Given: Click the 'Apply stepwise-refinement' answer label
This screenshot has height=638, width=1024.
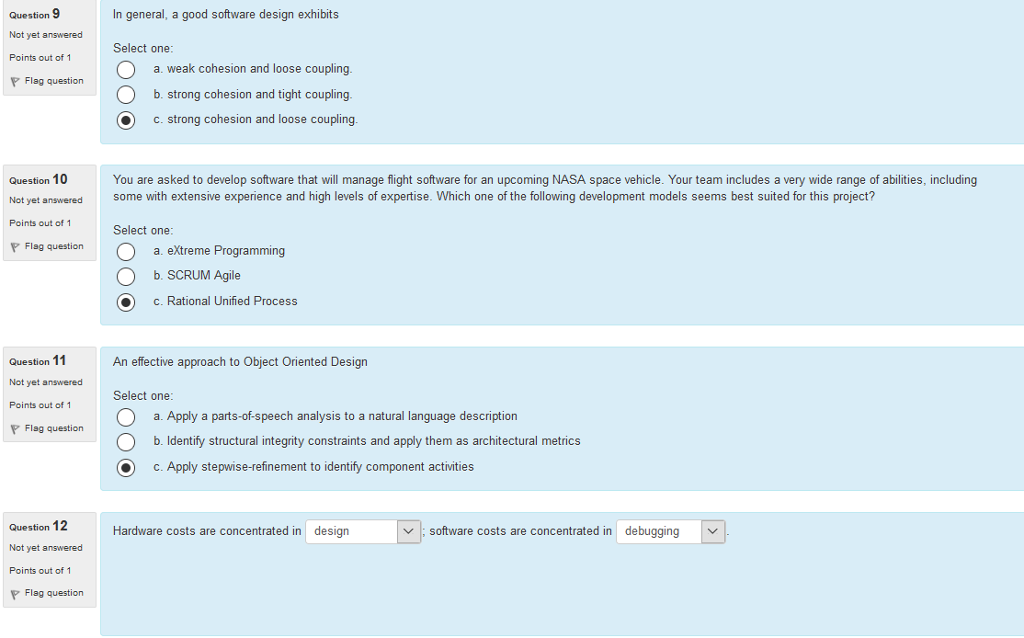Looking at the screenshot, I should click(313, 467).
